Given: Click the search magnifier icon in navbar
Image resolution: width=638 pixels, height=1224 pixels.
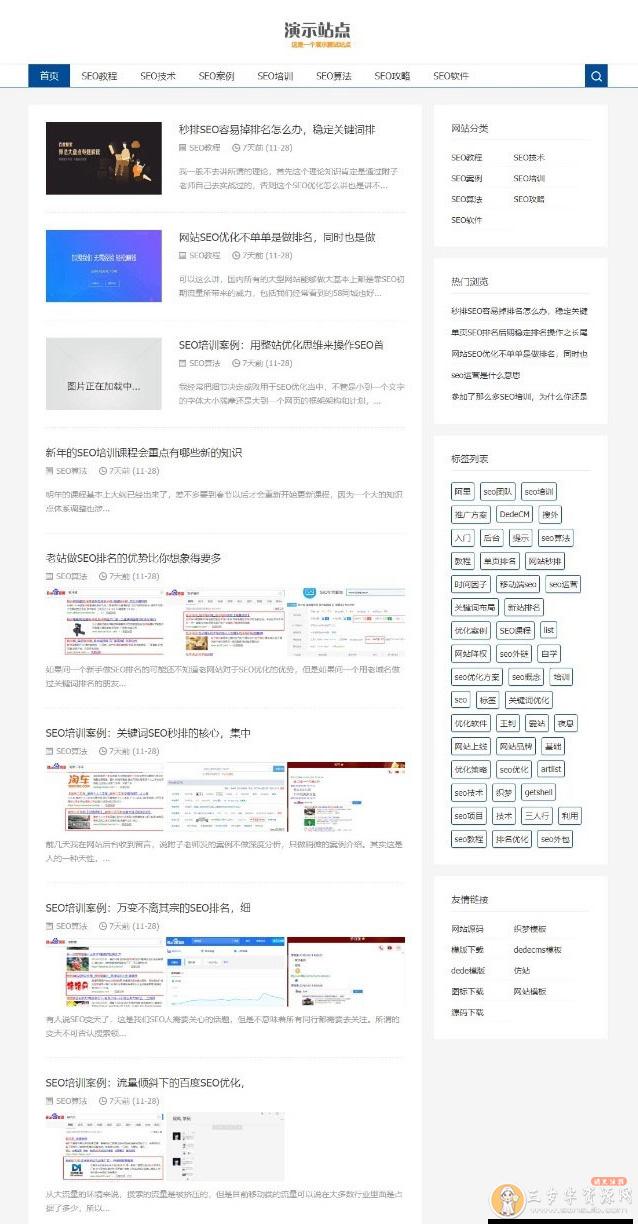Looking at the screenshot, I should (x=596, y=76).
